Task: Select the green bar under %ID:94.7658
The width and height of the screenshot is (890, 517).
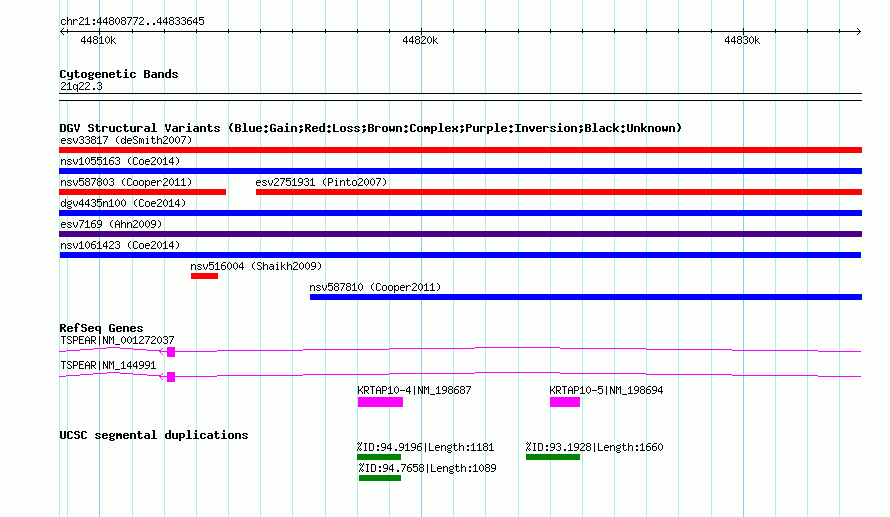Action: pyautogui.click(x=380, y=478)
